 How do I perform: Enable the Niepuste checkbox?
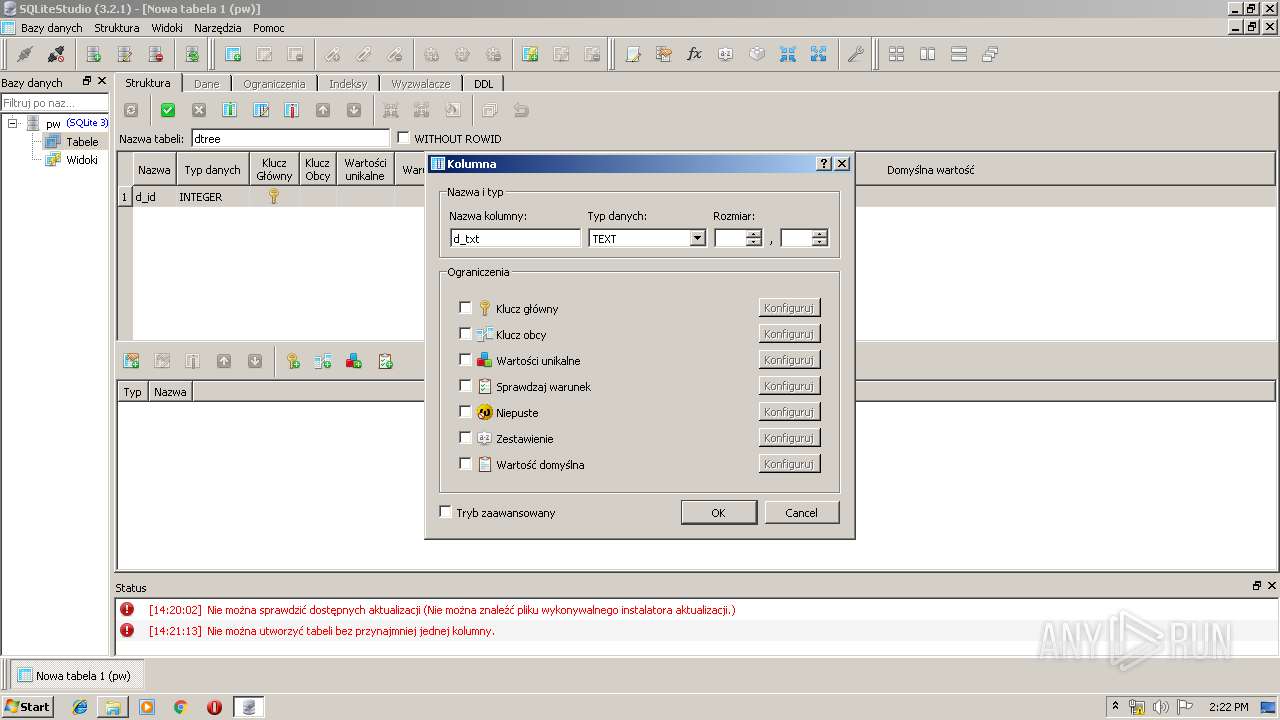(465, 412)
